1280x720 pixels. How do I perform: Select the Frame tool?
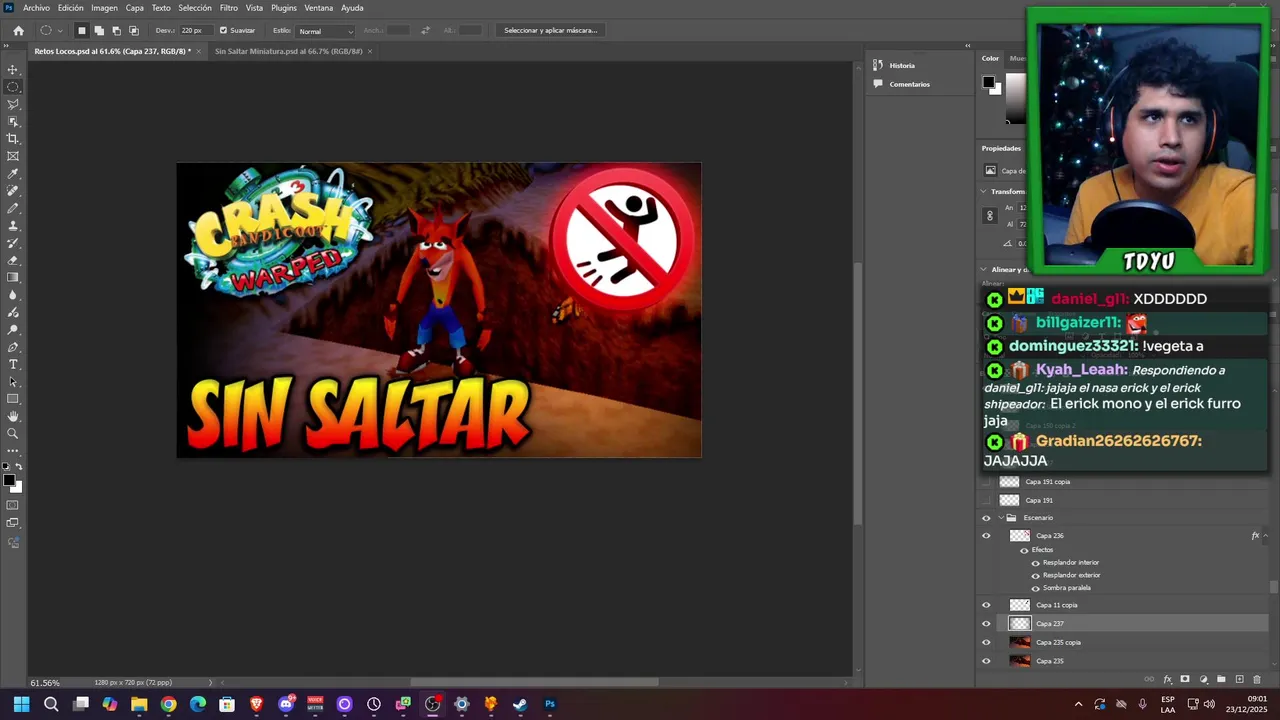pyautogui.click(x=13, y=156)
